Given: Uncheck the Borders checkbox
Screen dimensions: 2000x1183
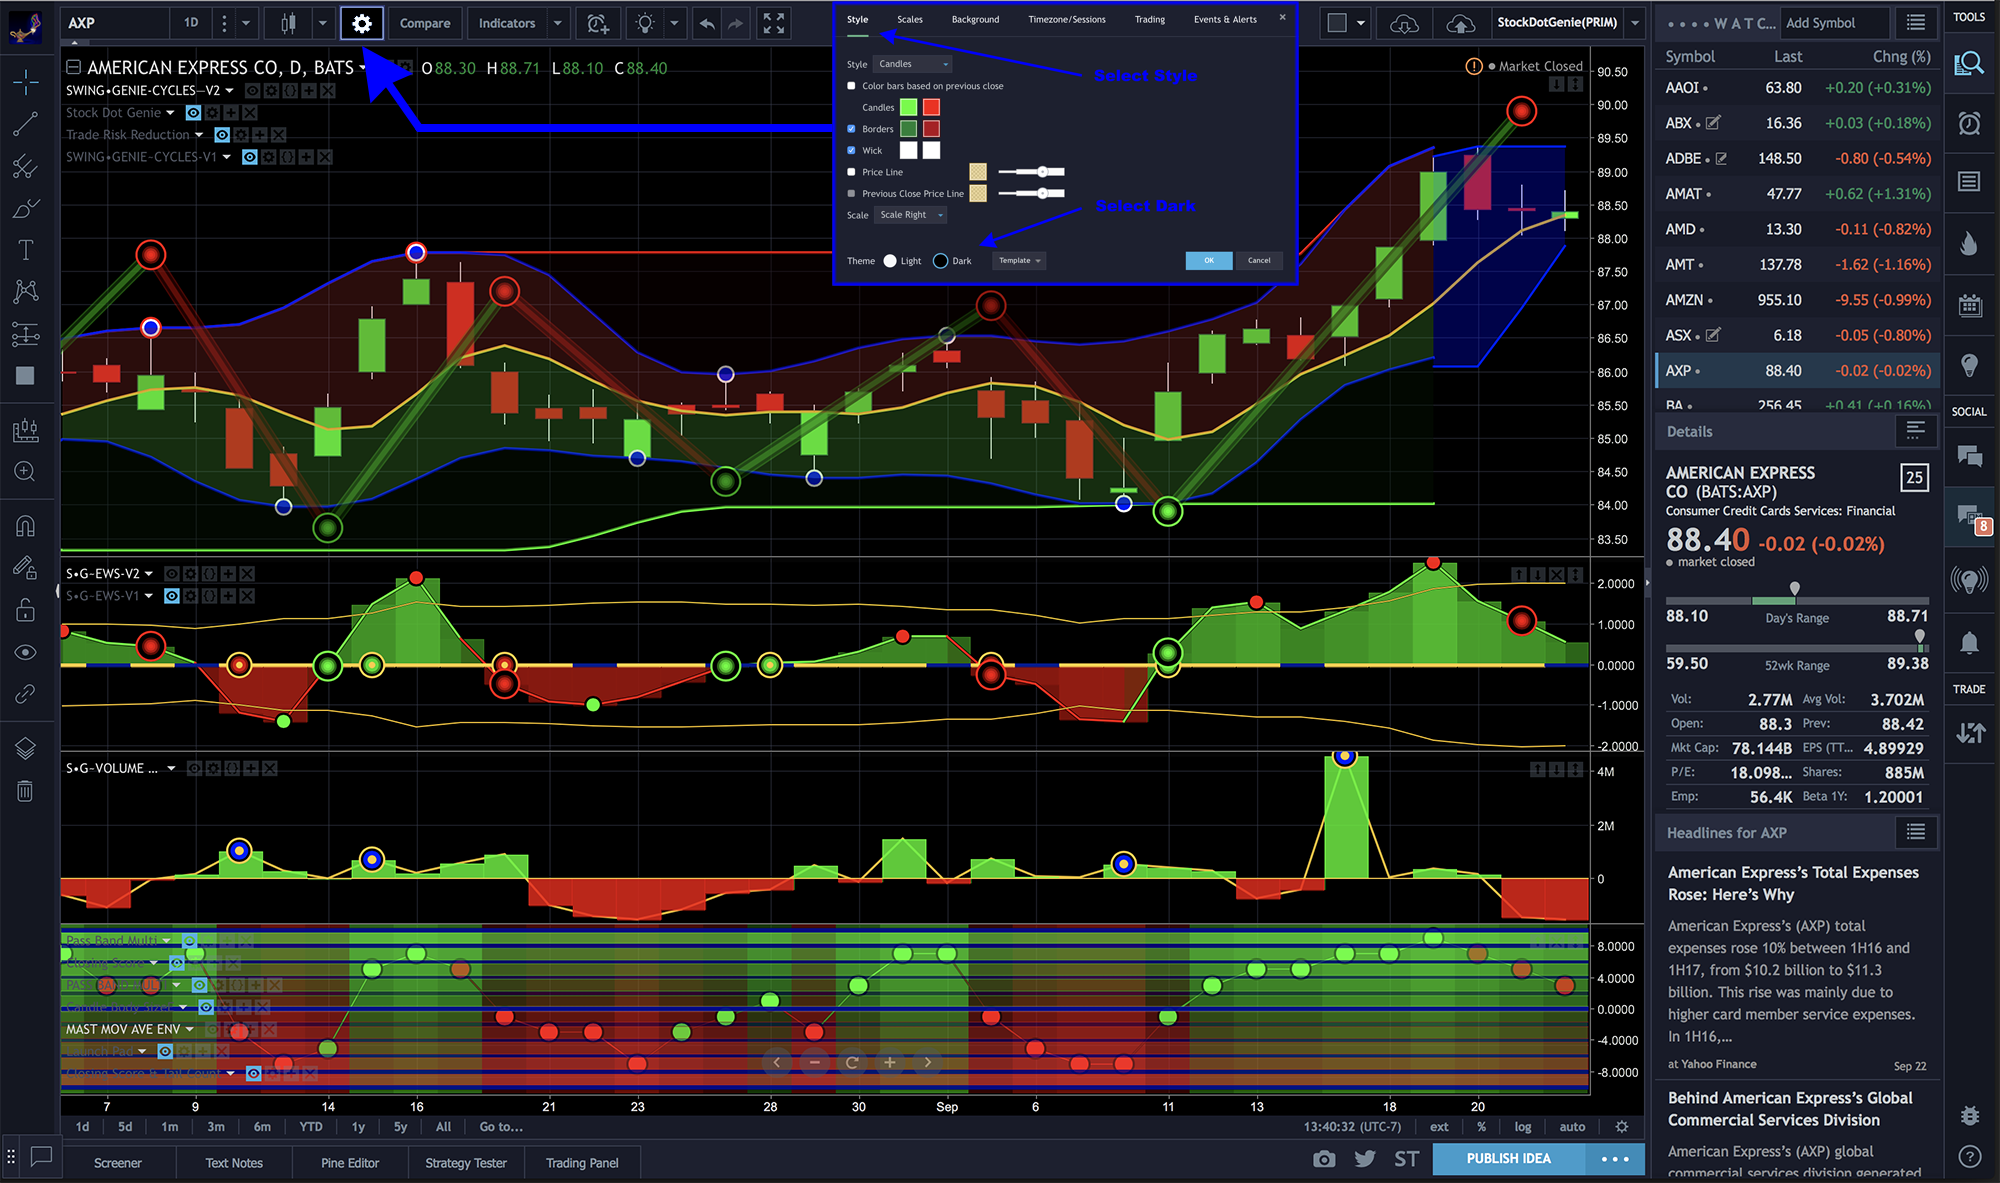Looking at the screenshot, I should tap(852, 129).
